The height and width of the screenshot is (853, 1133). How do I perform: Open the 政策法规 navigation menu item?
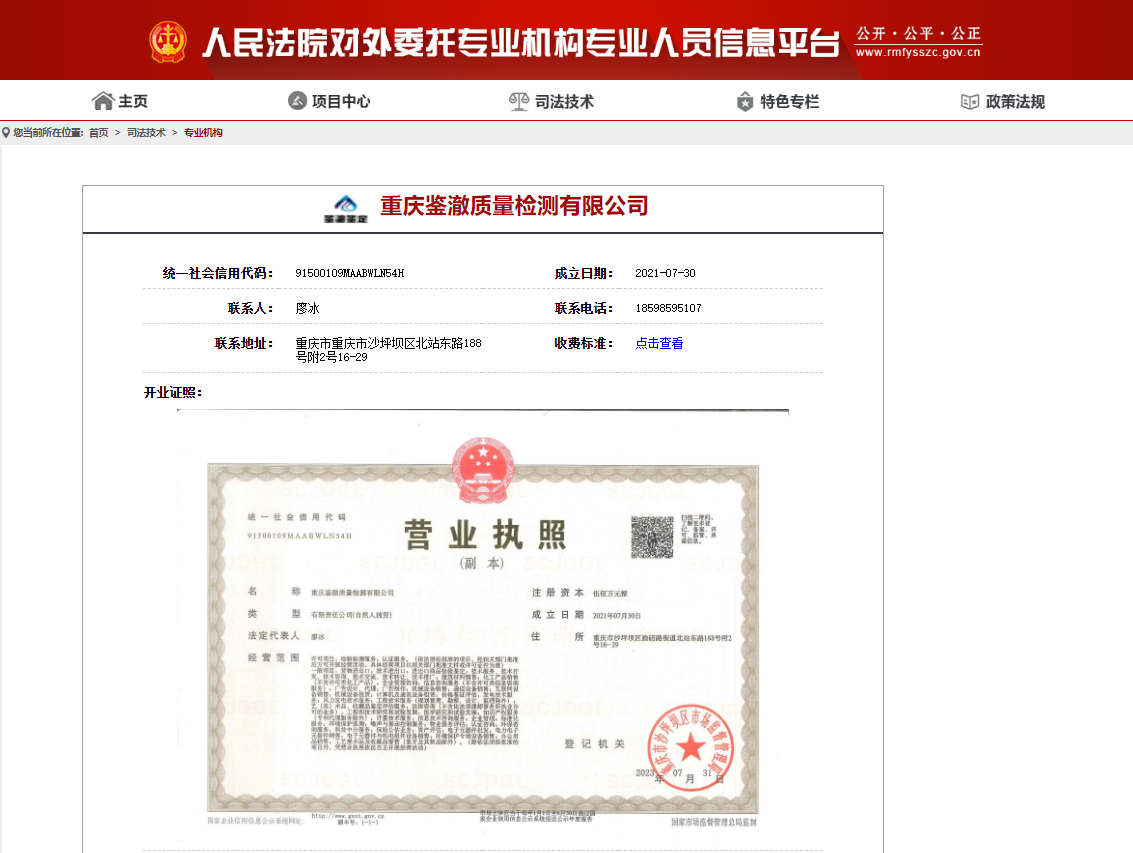pyautogui.click(x=1015, y=101)
